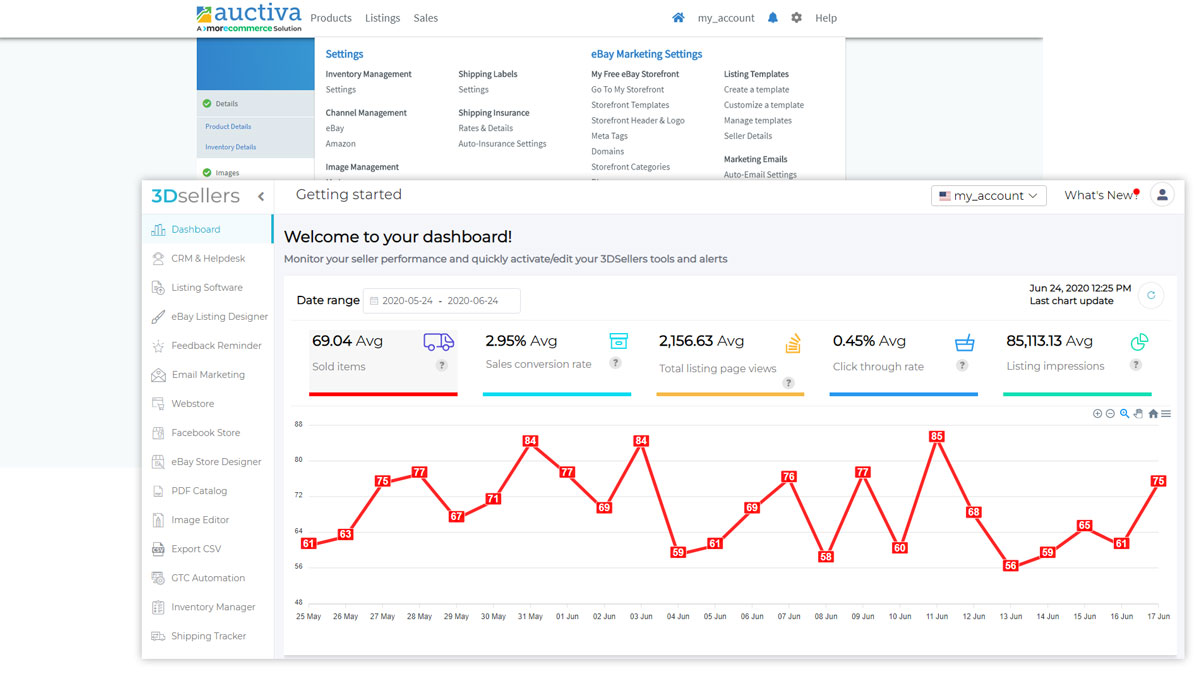Select the chart panning hand tool
Viewport: 1200px width, 675px height.
[x=1138, y=413]
